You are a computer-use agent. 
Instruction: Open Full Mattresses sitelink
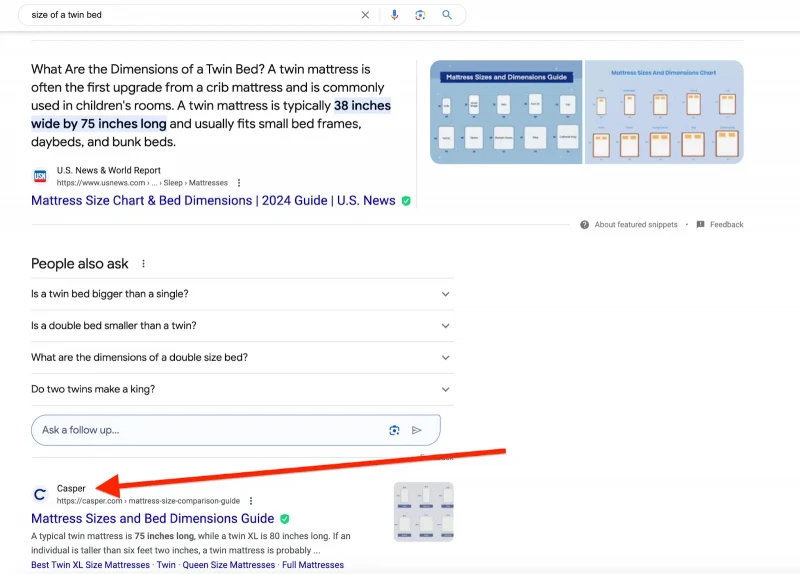pos(313,565)
